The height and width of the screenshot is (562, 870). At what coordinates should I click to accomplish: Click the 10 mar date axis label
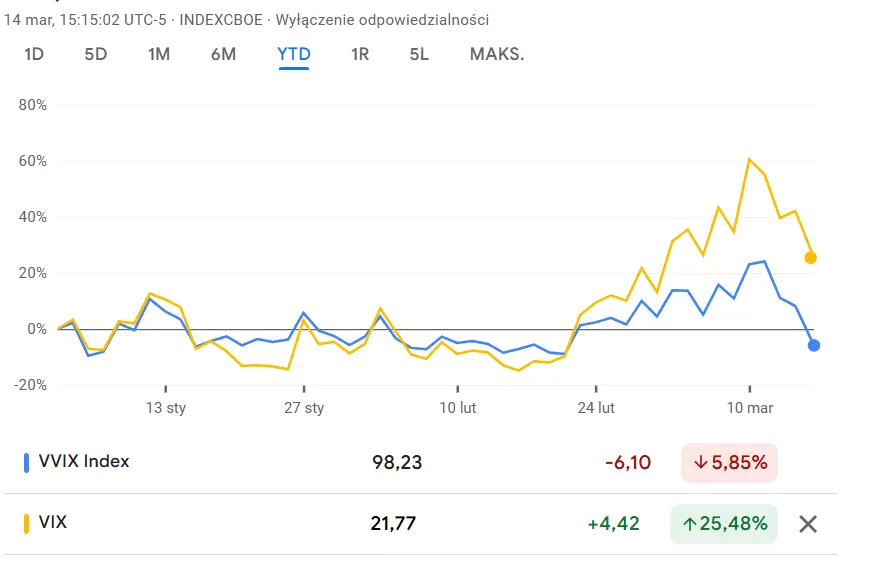750,408
